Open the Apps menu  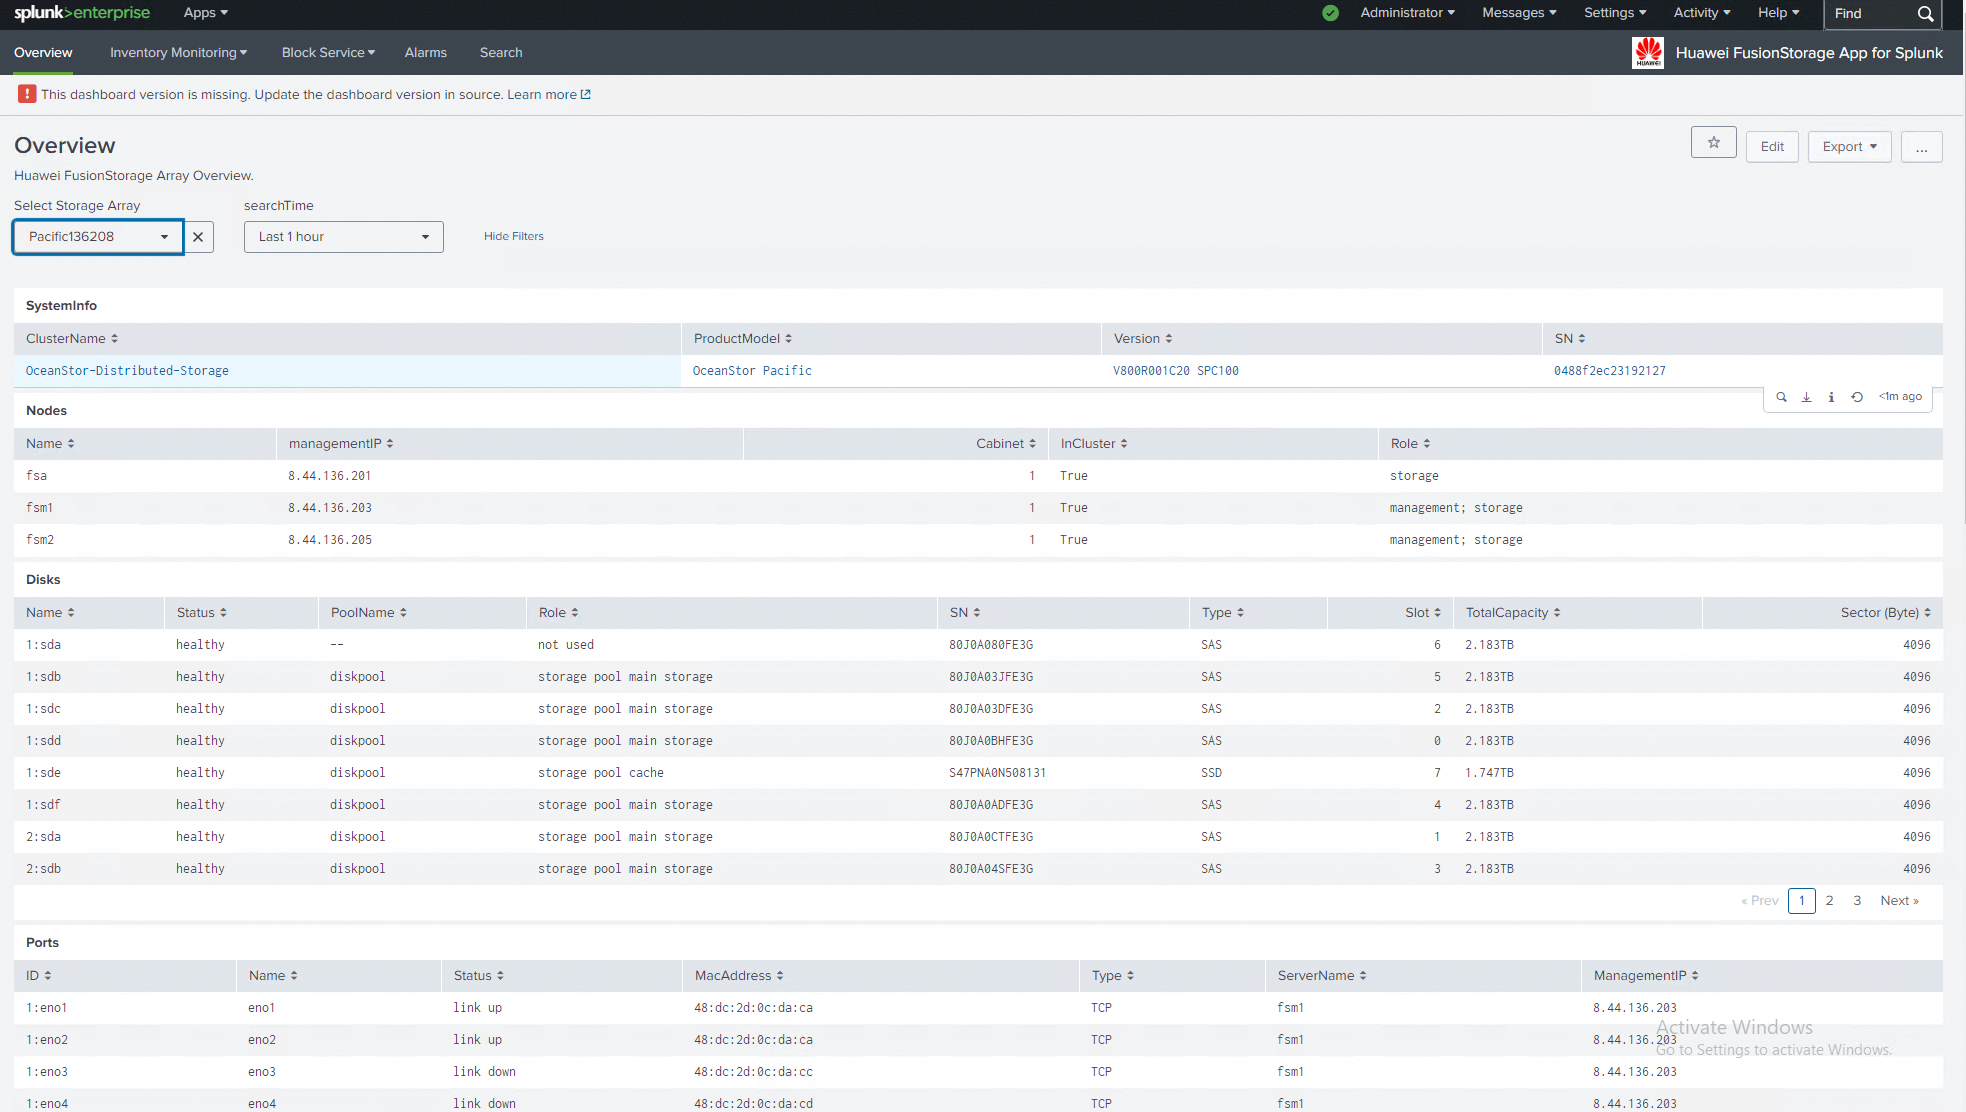tap(206, 13)
